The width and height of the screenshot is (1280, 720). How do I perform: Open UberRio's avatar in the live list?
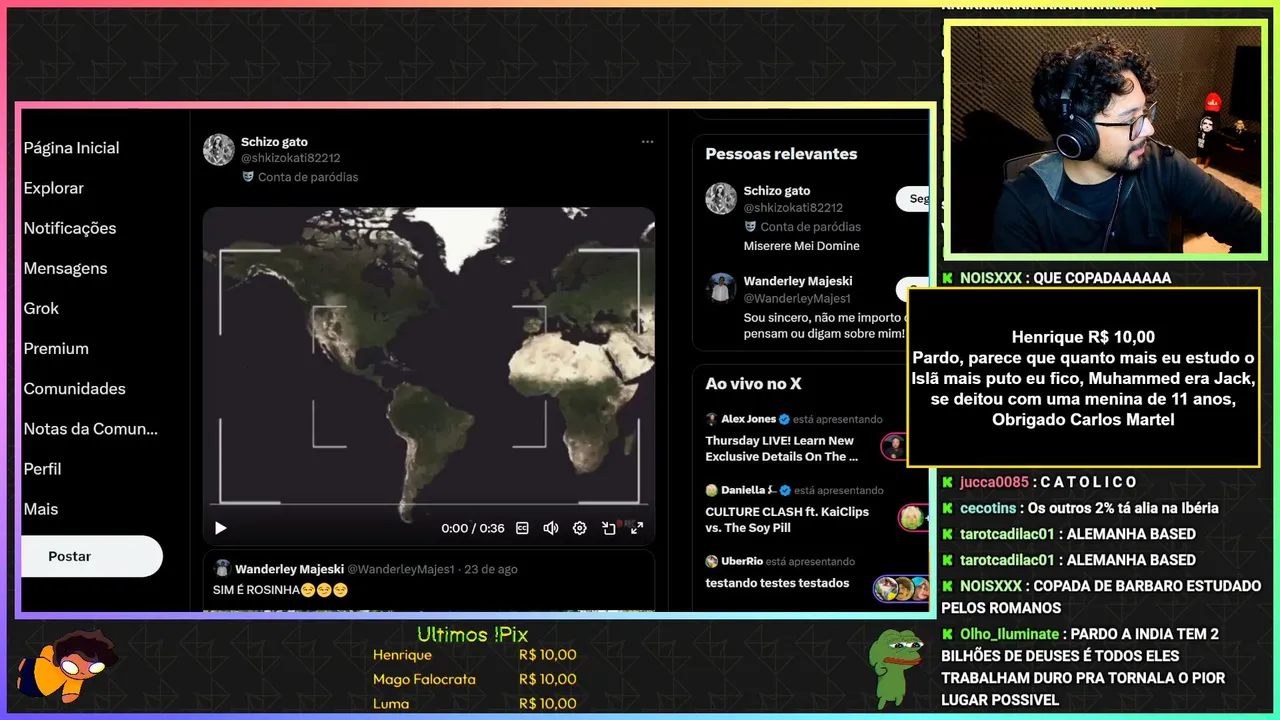coord(711,561)
